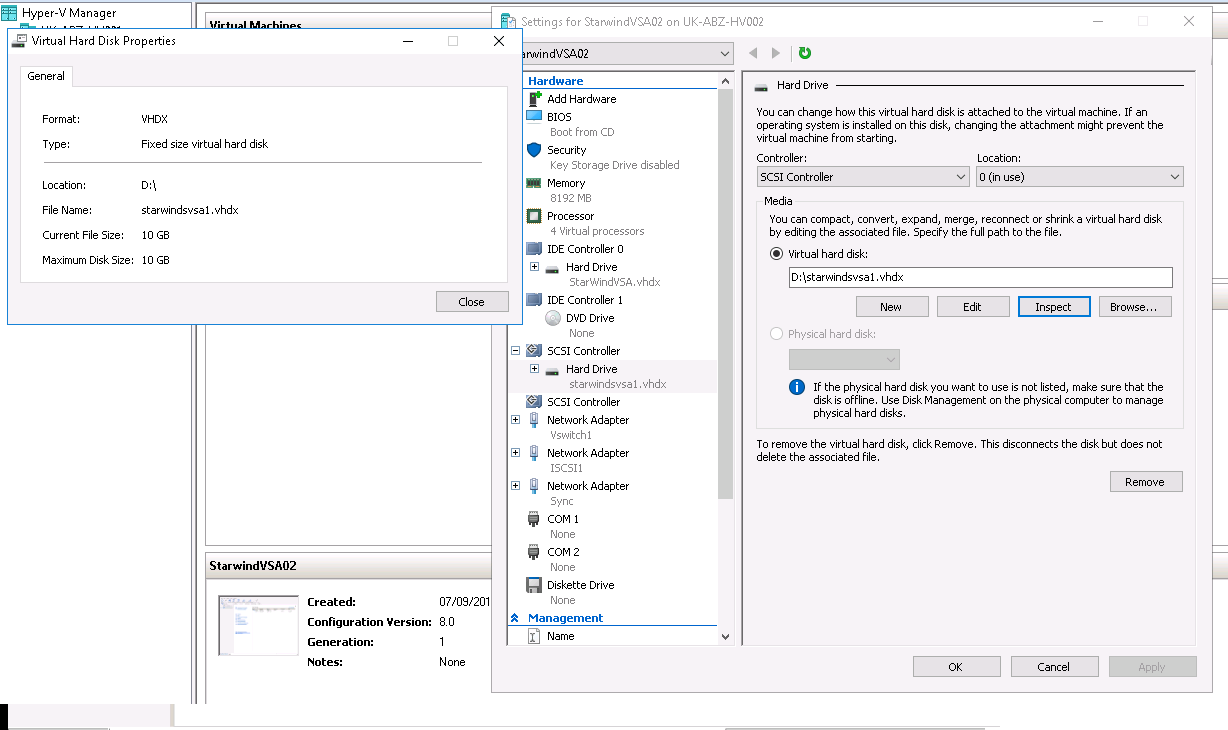Click the New button
This screenshot has width=1228, height=730.
point(891,307)
